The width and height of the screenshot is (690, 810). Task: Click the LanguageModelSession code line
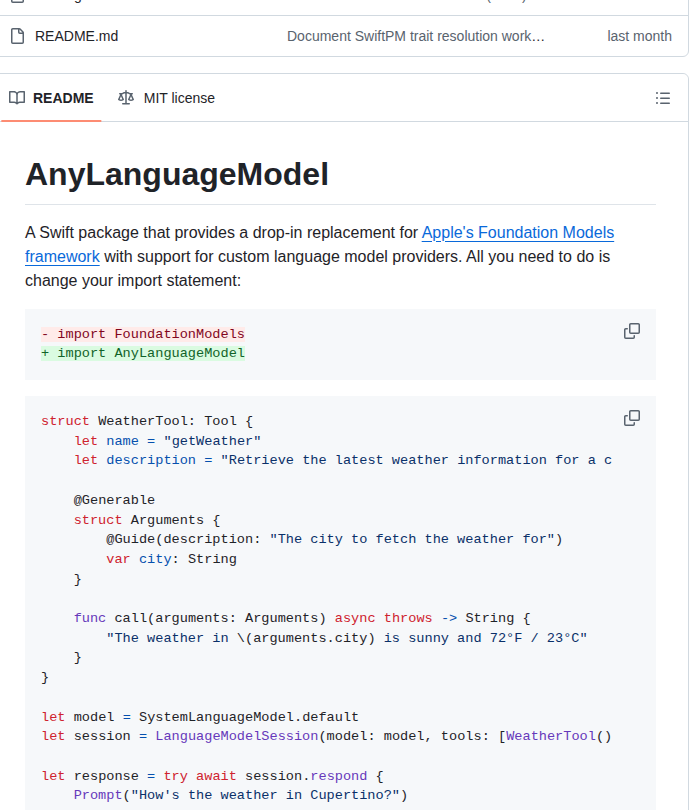[326, 736]
